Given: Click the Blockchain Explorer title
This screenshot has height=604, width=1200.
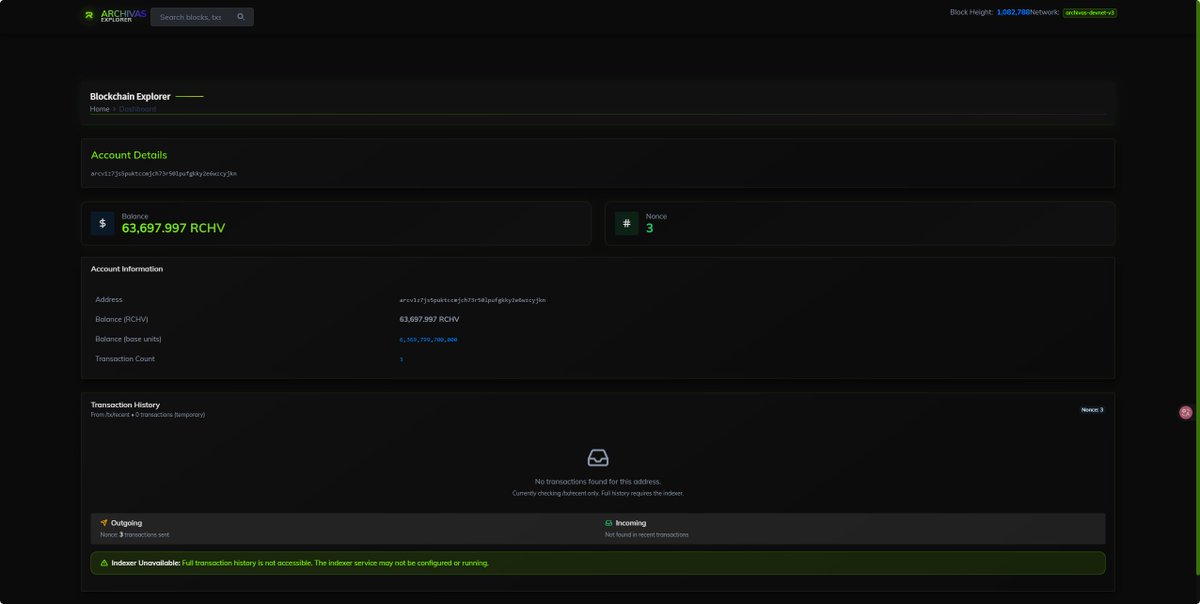Looking at the screenshot, I should point(130,97).
